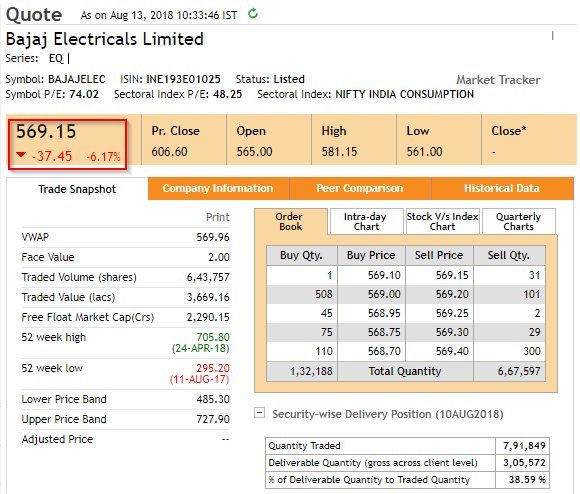Switch to Company Information tab
This screenshot has width=580, height=494.
pyautogui.click(x=218, y=188)
